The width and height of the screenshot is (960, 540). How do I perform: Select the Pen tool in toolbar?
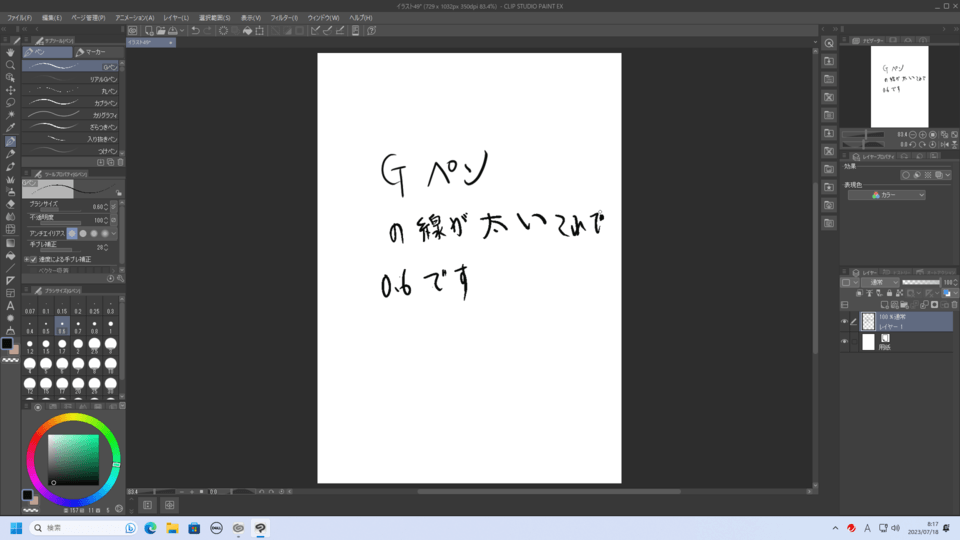10,141
